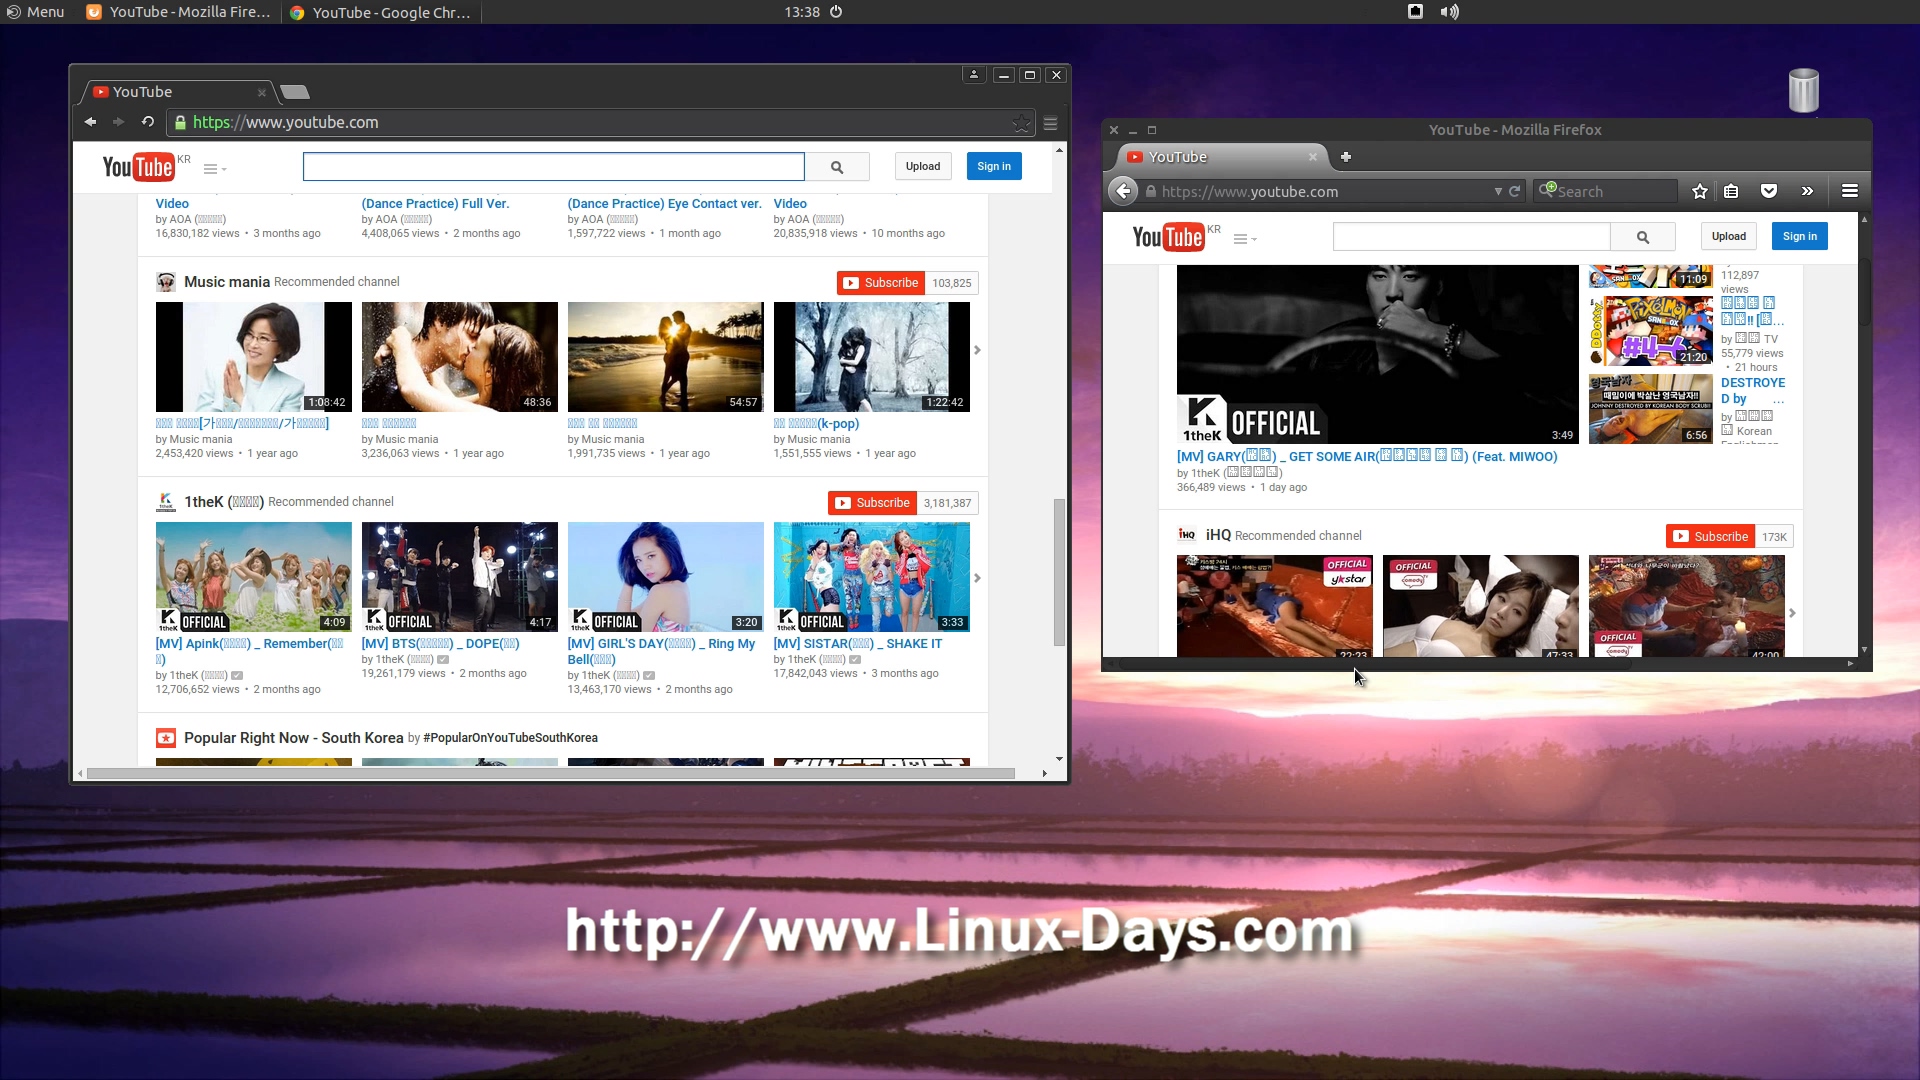Open Chrome hamburger menu
This screenshot has width=1920, height=1080.
[x=1050, y=123]
